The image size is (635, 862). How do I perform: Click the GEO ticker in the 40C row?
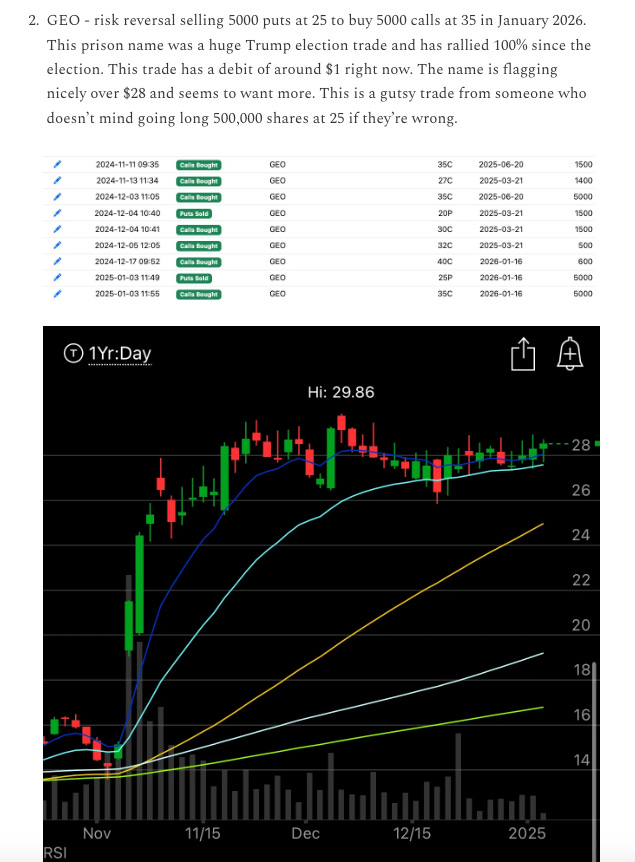click(278, 261)
